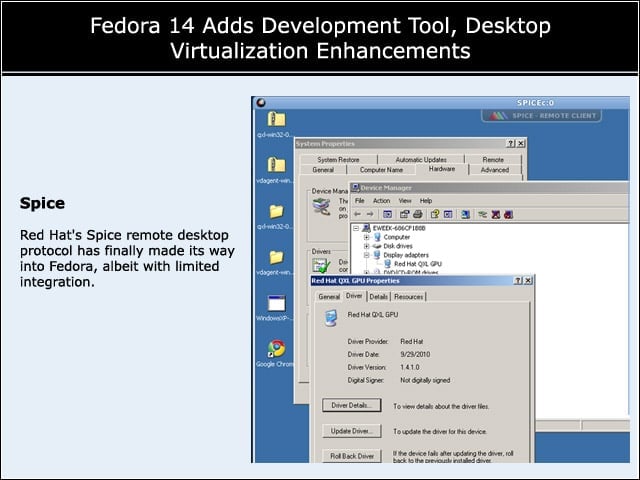Collapse the Display adapters node

click(x=367, y=255)
